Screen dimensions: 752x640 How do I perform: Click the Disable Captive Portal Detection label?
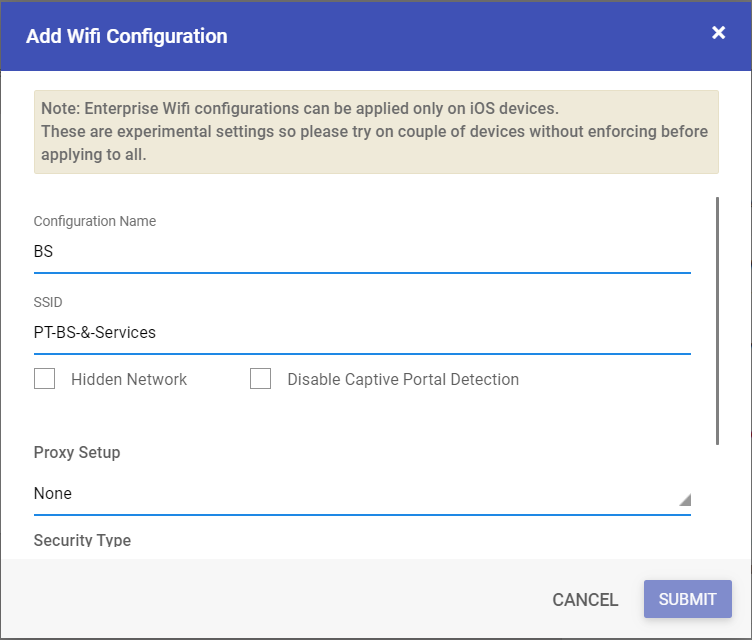tap(403, 379)
